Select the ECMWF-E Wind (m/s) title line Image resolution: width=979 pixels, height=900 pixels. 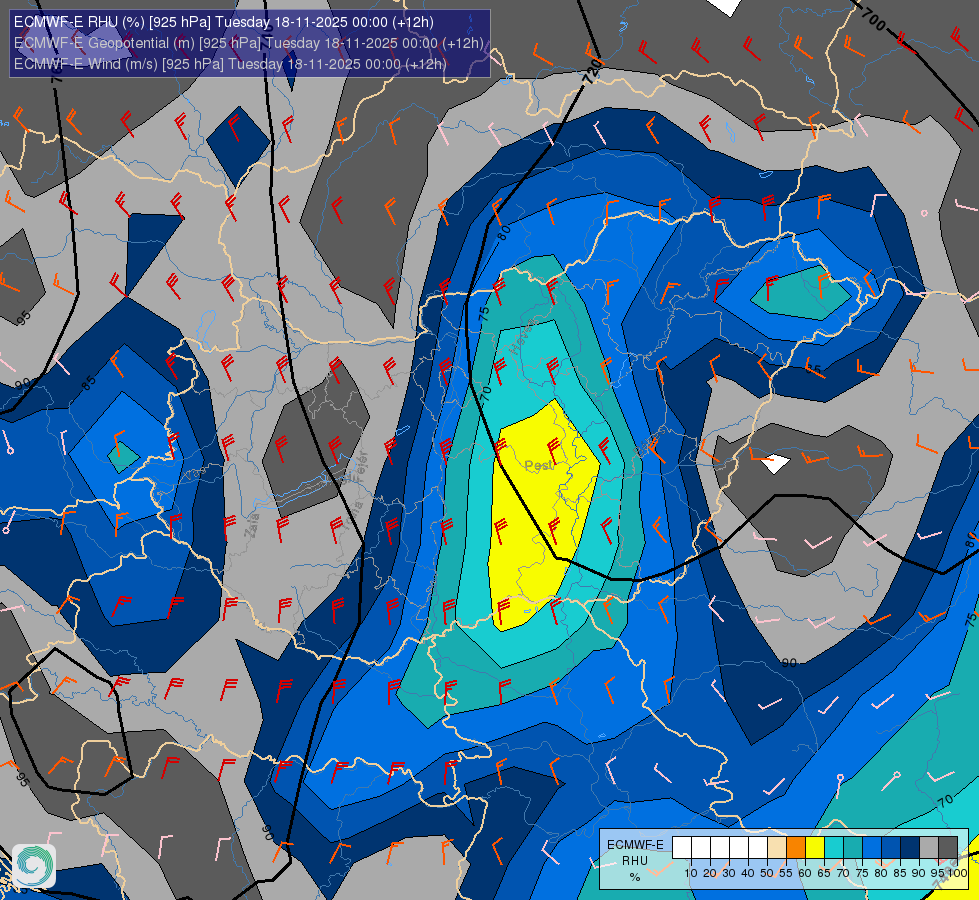[230, 64]
